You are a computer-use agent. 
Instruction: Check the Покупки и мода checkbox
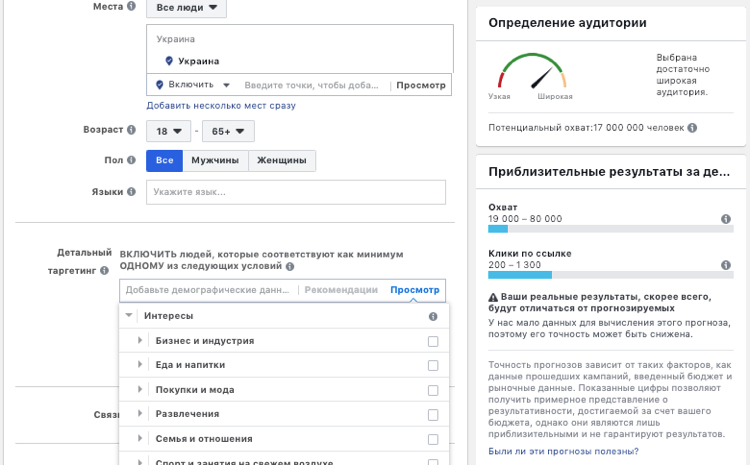pyautogui.click(x=433, y=390)
